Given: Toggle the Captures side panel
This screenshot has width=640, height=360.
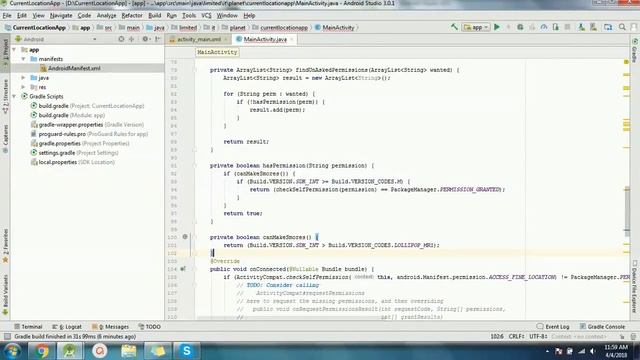Looking at the screenshot, I should click(5, 139).
